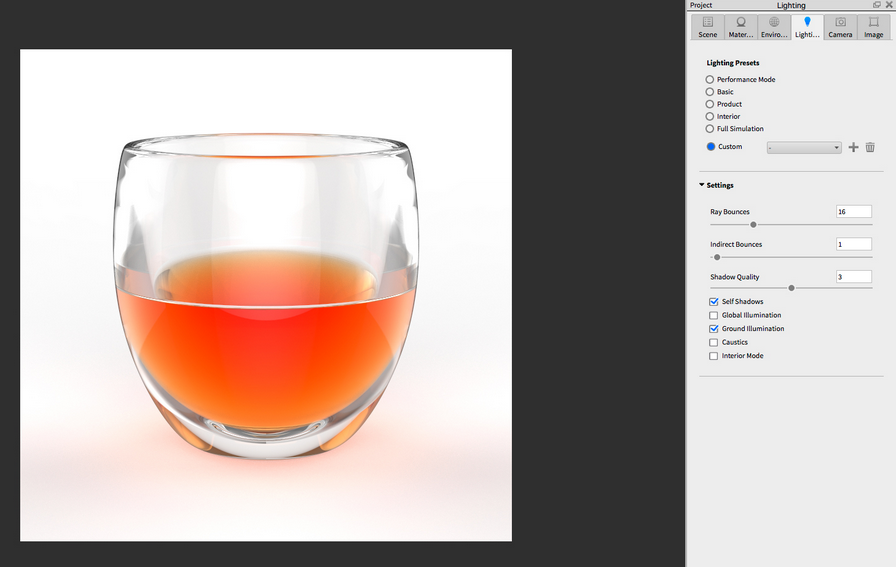Screen dimensions: 896x567
Task: Open the Environment tab
Action: pyautogui.click(x=774, y=26)
